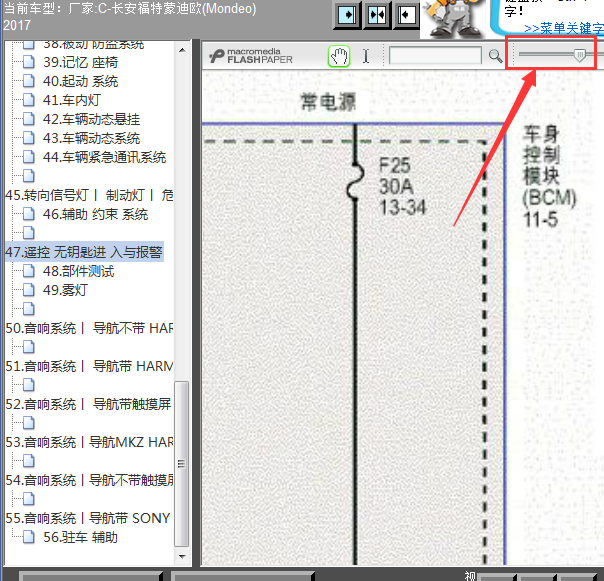Open tree item 53.音响系统 导航MKZ

[89, 442]
